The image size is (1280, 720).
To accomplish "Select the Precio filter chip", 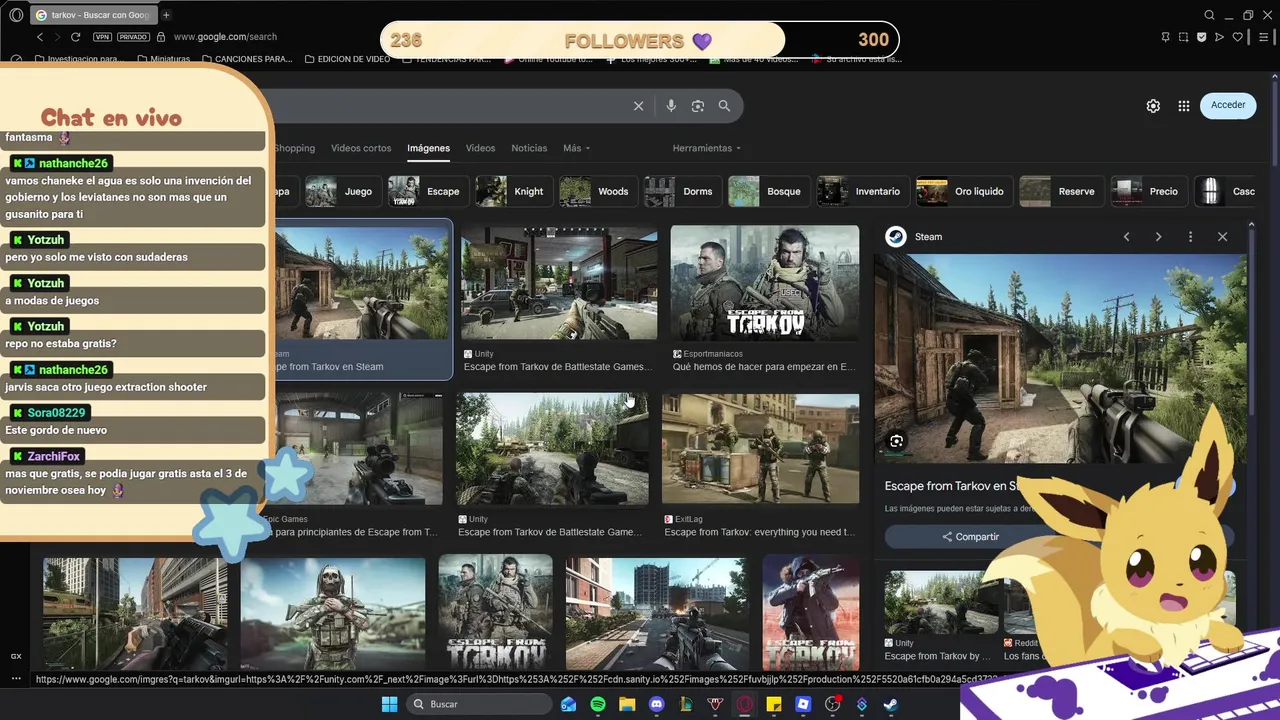I will click(1147, 191).
